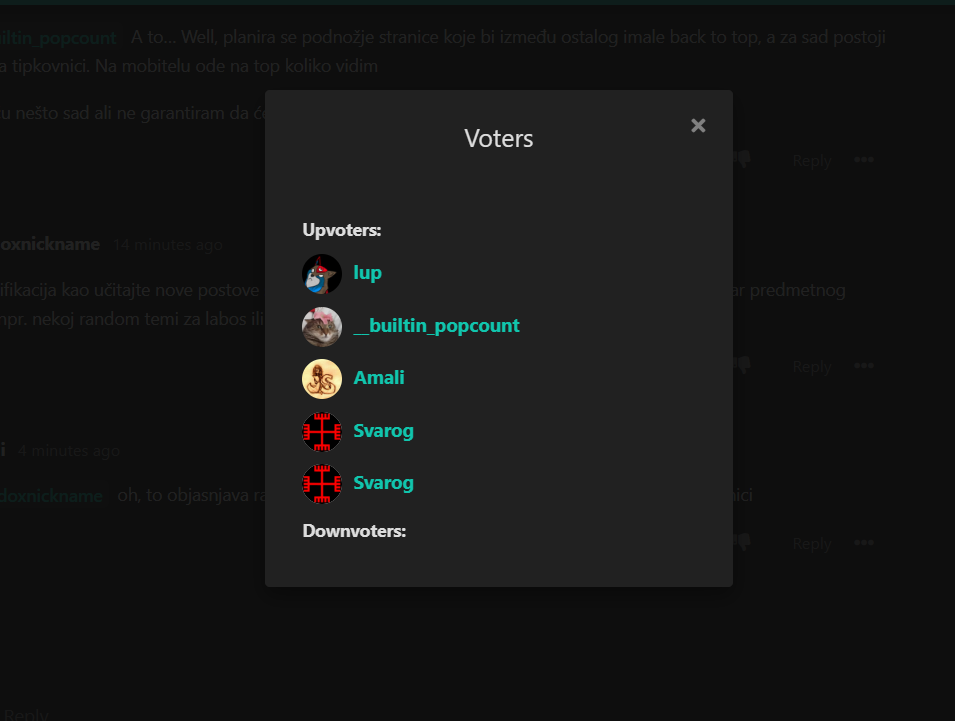
Task: Open more options dots on the topmost comment
Action: tap(864, 160)
